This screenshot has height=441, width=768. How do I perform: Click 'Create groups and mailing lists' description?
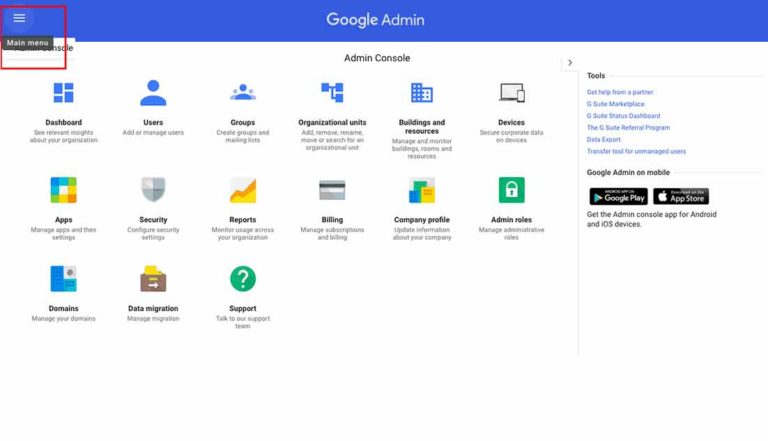click(243, 136)
